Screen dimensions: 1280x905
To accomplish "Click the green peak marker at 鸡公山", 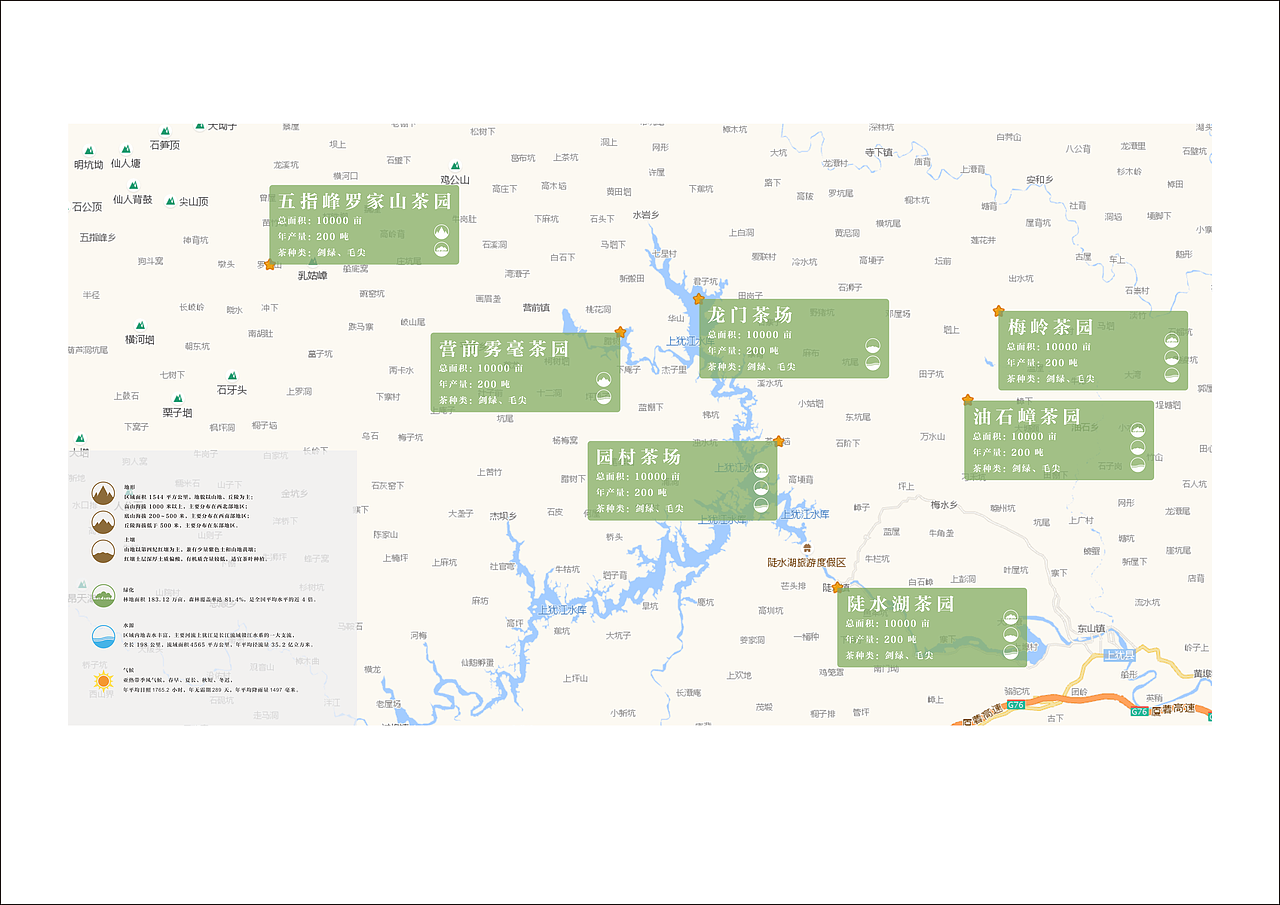I will tap(455, 166).
